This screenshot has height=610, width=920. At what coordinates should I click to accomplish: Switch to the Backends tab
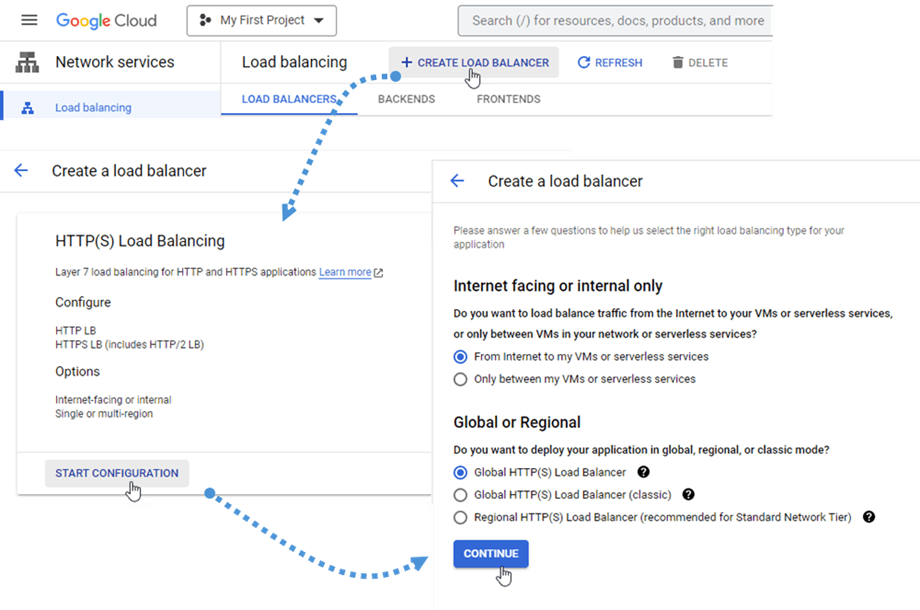click(x=406, y=99)
